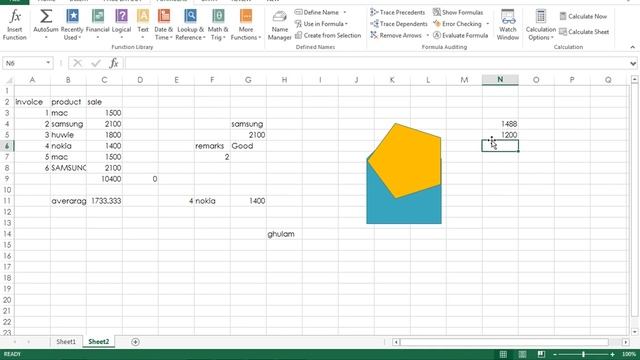640x360 pixels.
Task: Open Math & Trig functions
Action: coord(218,25)
